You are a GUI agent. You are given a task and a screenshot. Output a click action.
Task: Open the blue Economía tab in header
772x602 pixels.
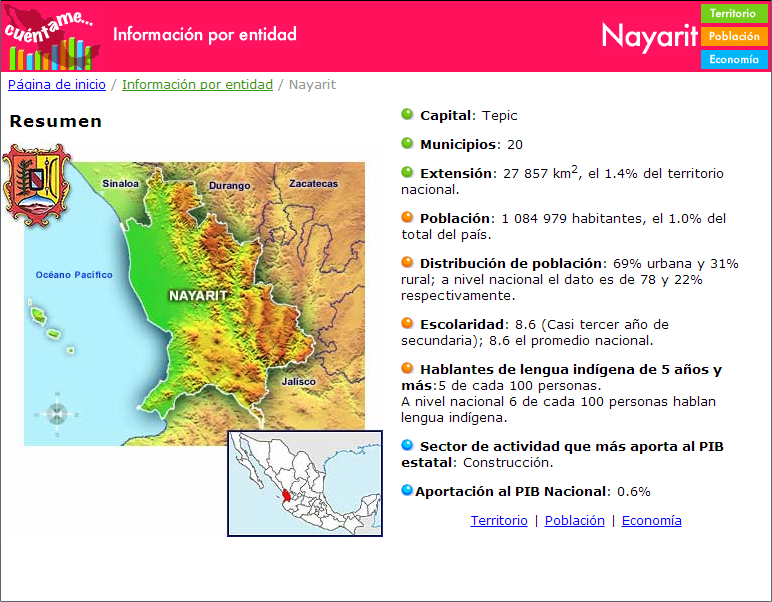pos(734,60)
